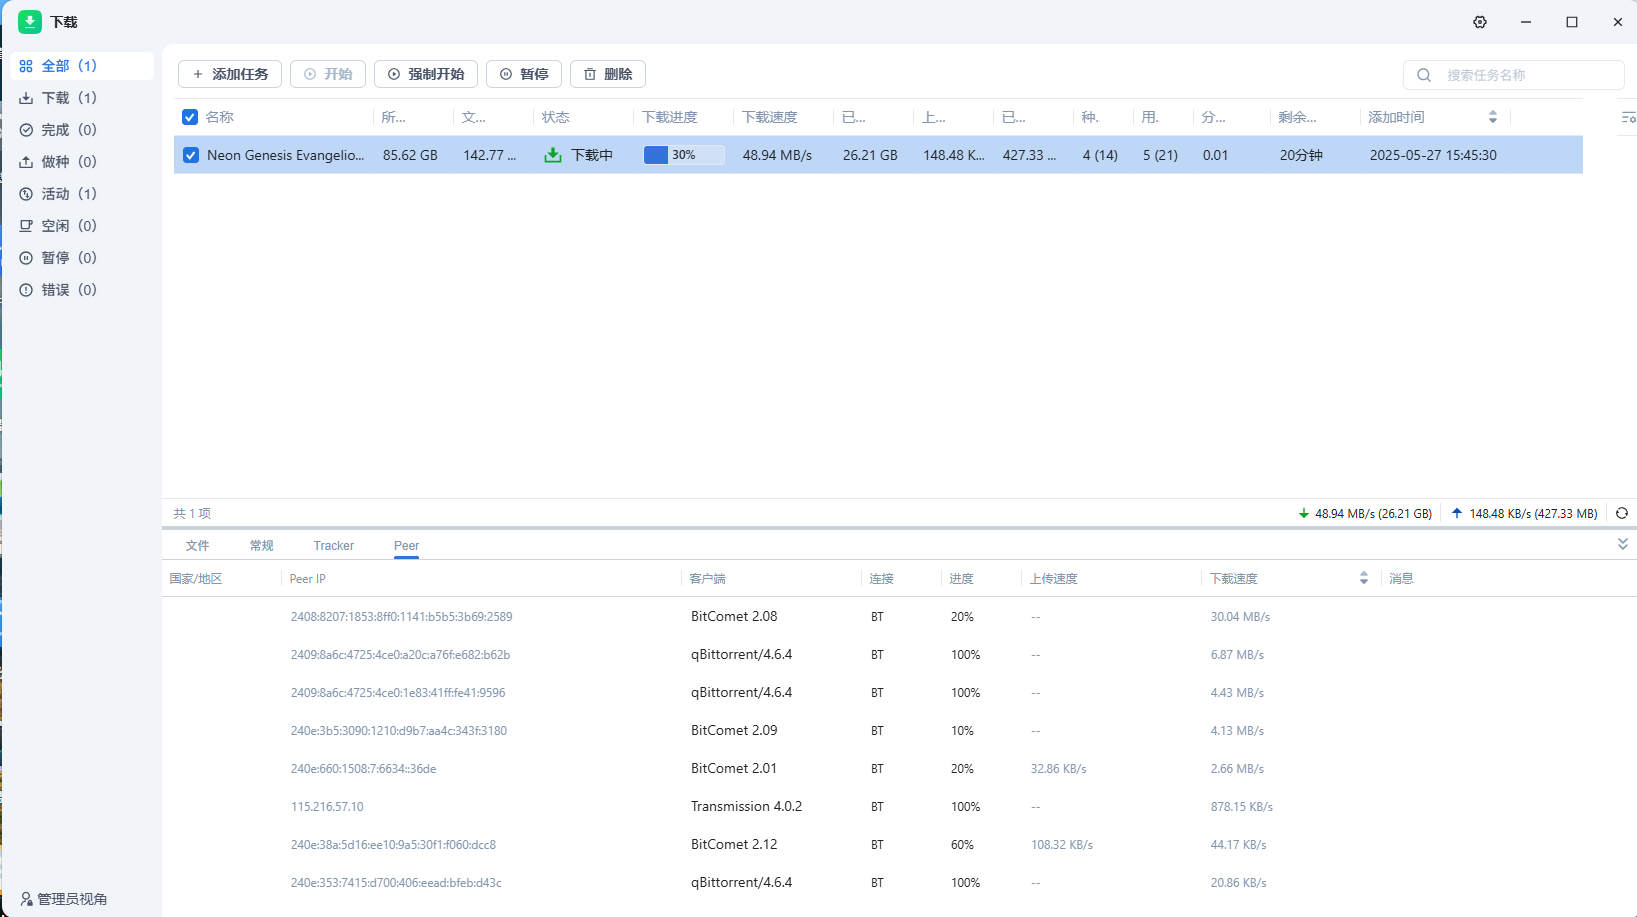Click the refresh icon in the status bar
Viewport: 1637px width, 917px height.
tap(1622, 513)
